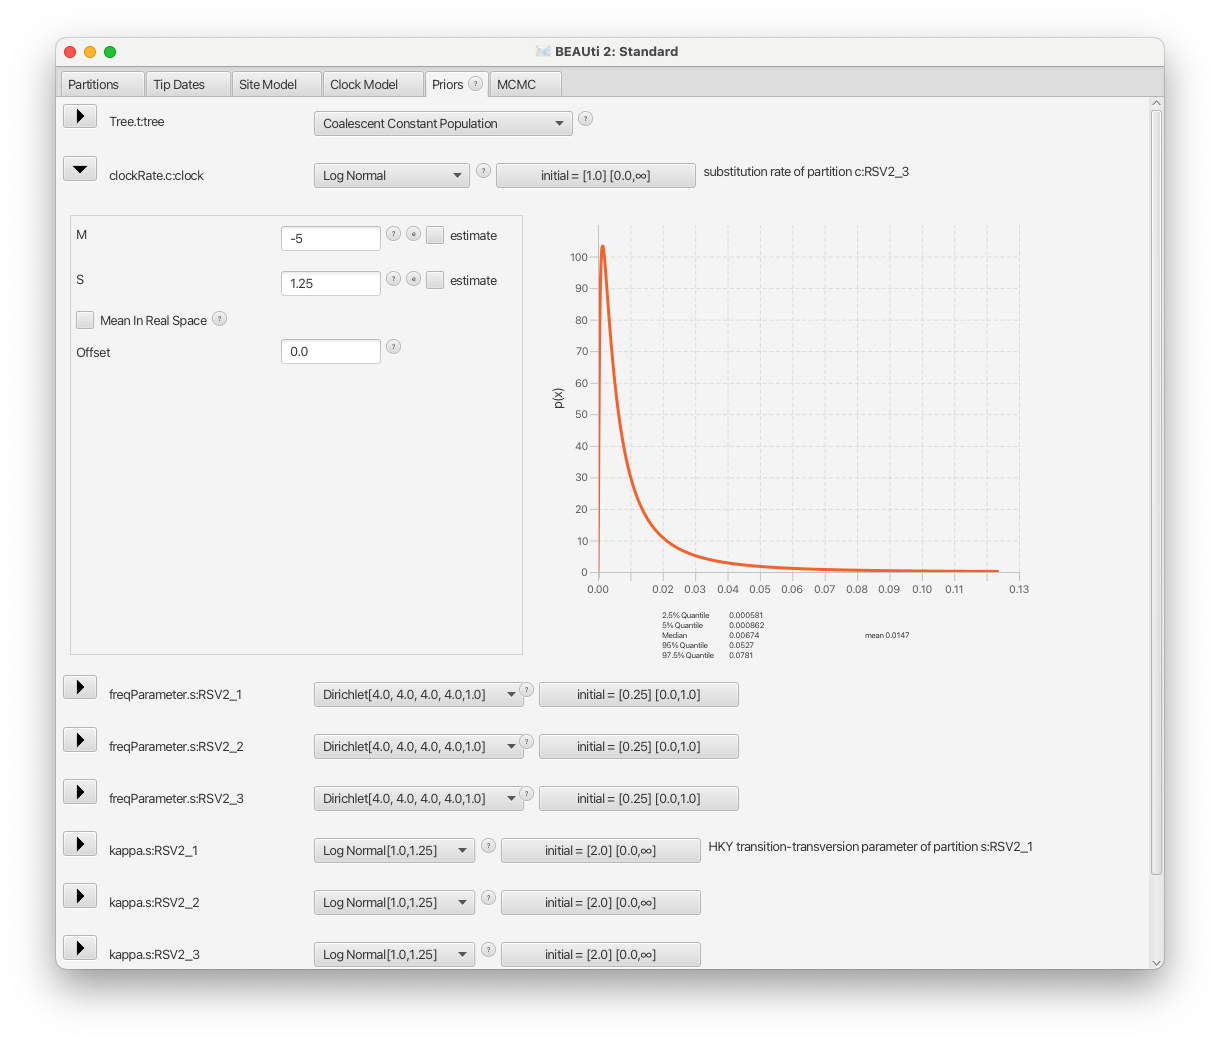Screen dimensions: 1220x1043
Task: Click the vertical scrollbar on the right
Action: point(1157,490)
